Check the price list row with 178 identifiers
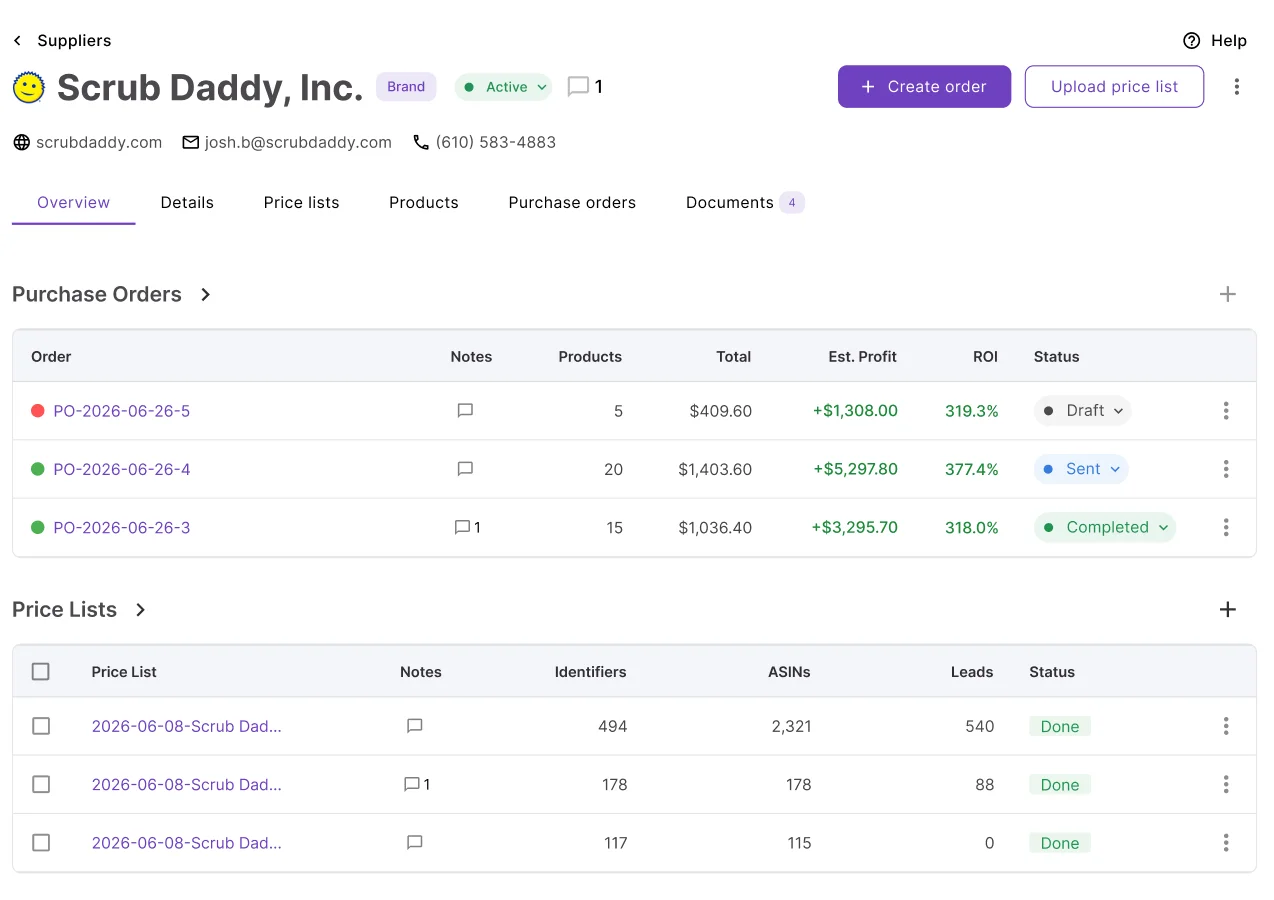Screen dimensions: 1274x900 [41, 785]
